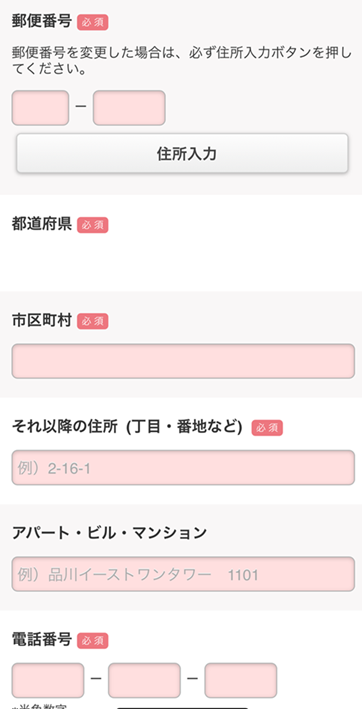Viewport: 362px width, 709px height.
Task: Click the 必須 badge beside 市区町村
Action: [x=93, y=321]
